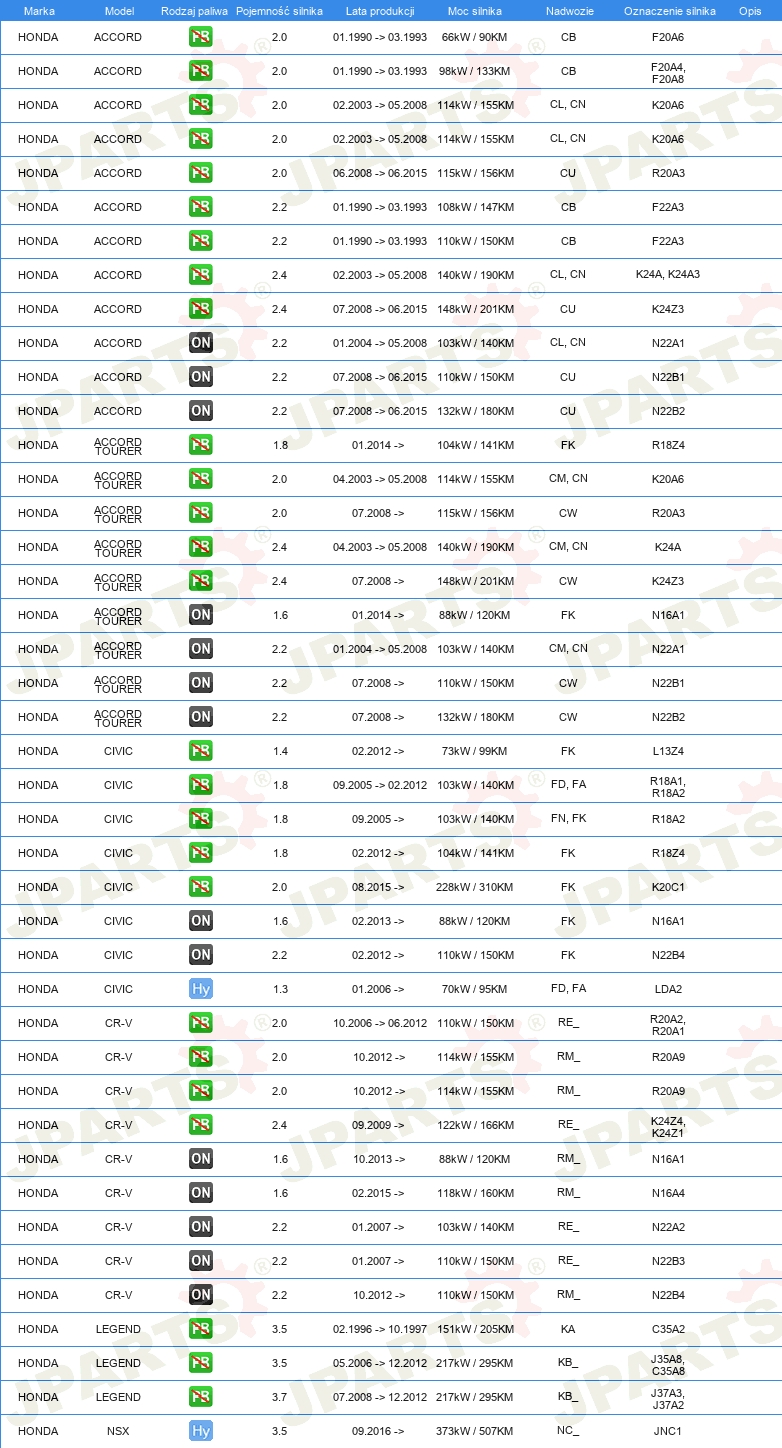Click the petrol icon in the CR-V K24Z4, K24Z1 row
Image resolution: width=782 pixels, height=1448 pixels.
click(x=201, y=1125)
